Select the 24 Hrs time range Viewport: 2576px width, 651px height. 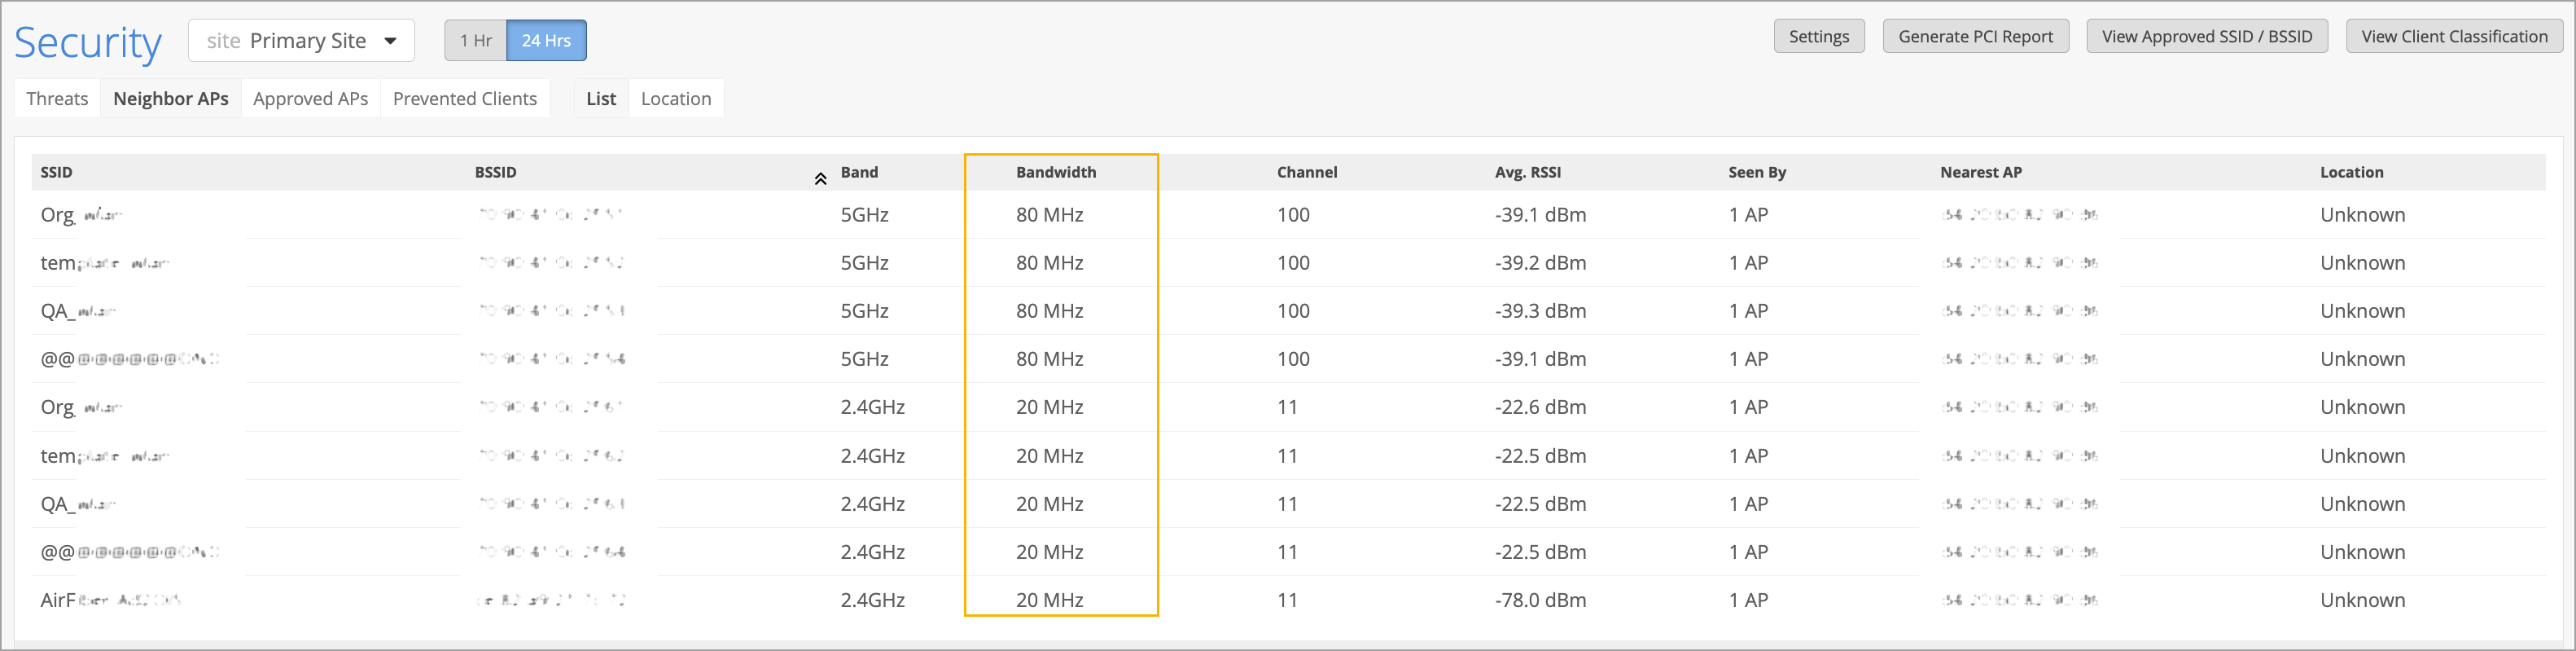(546, 41)
